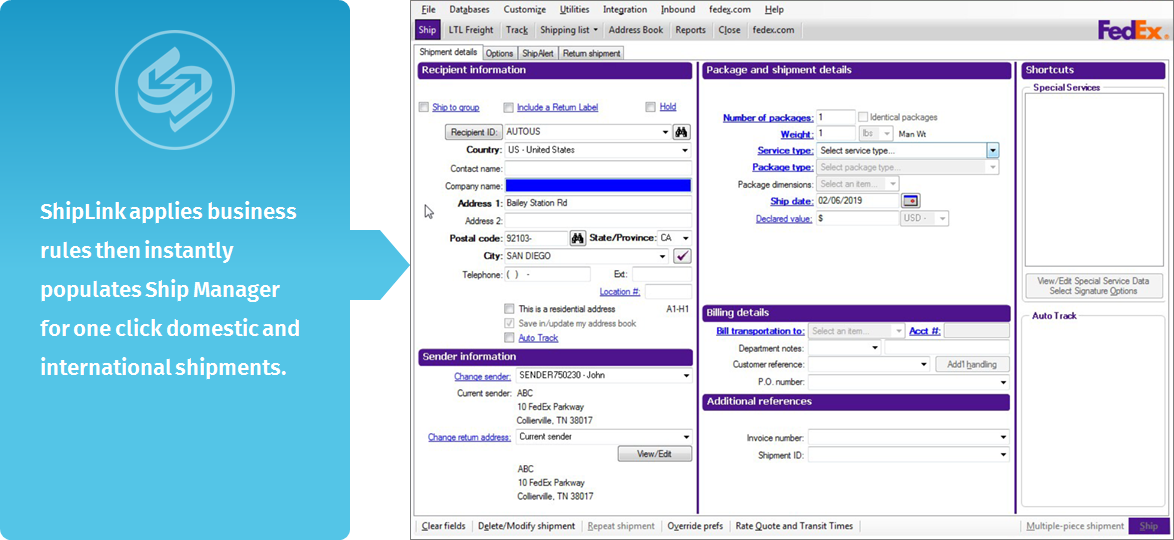Click the FedEx logo
Viewport: 1174px width, 540px height.
[x=1131, y=30]
